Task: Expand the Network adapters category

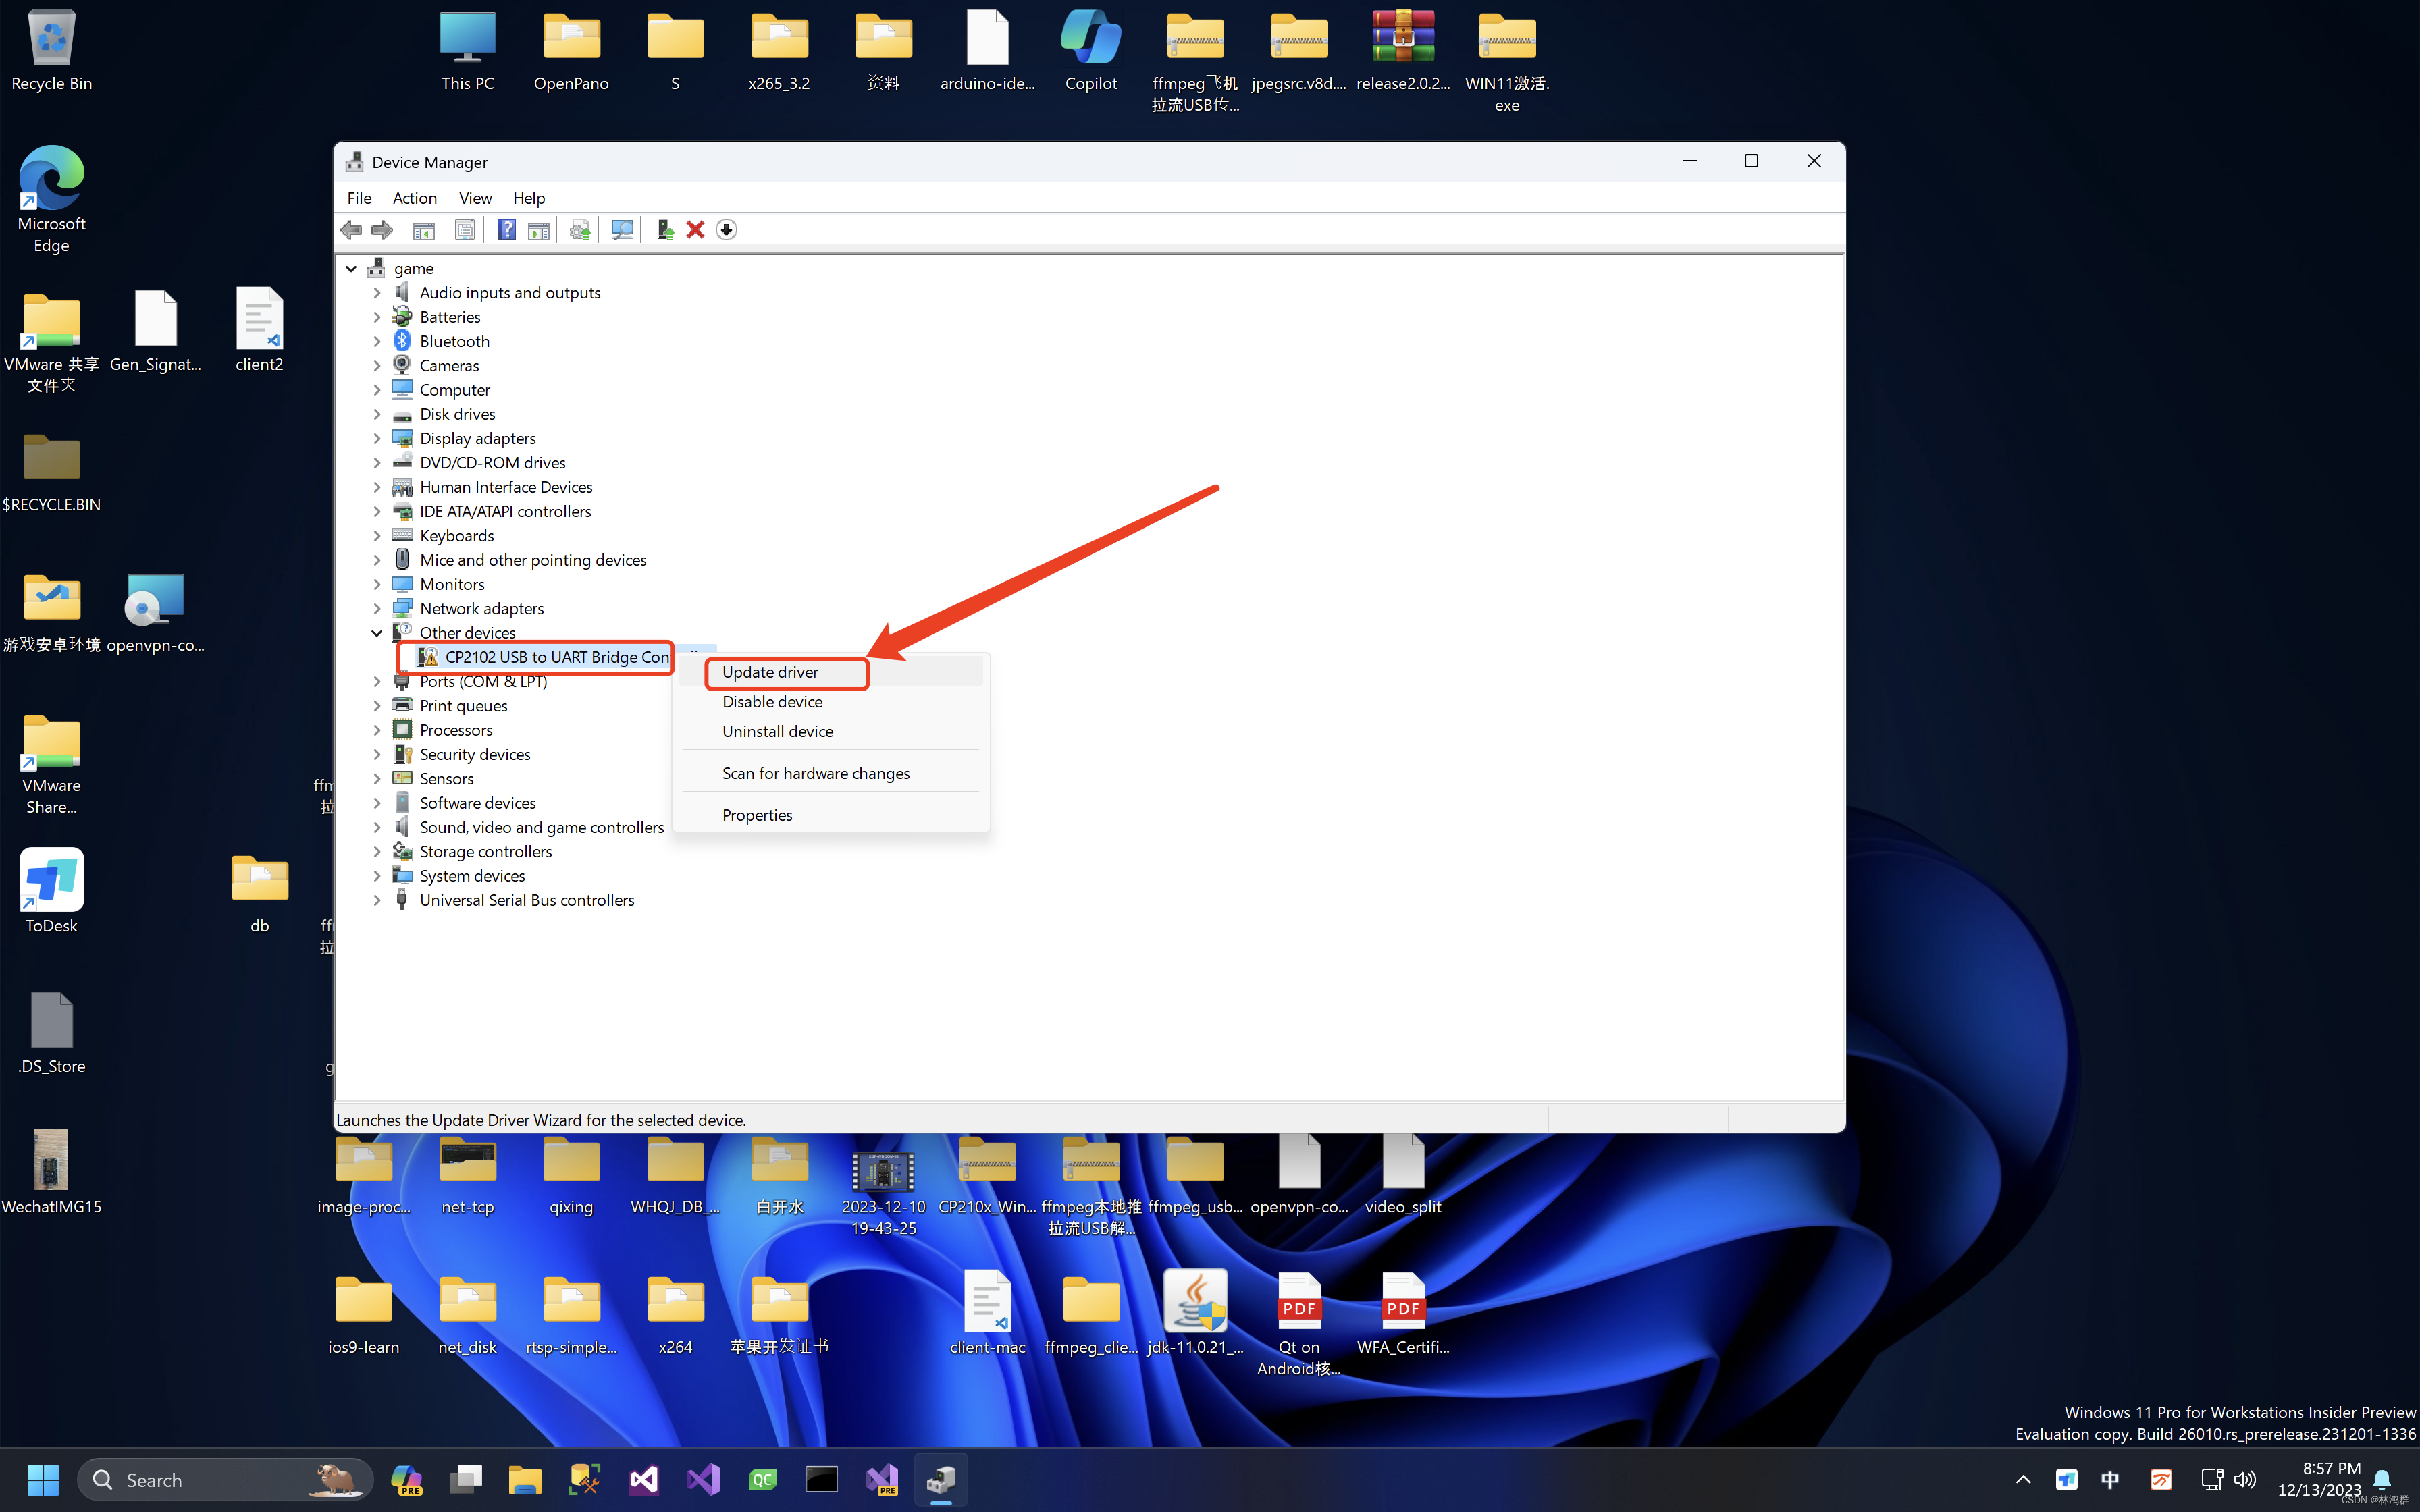Action: click(x=377, y=608)
